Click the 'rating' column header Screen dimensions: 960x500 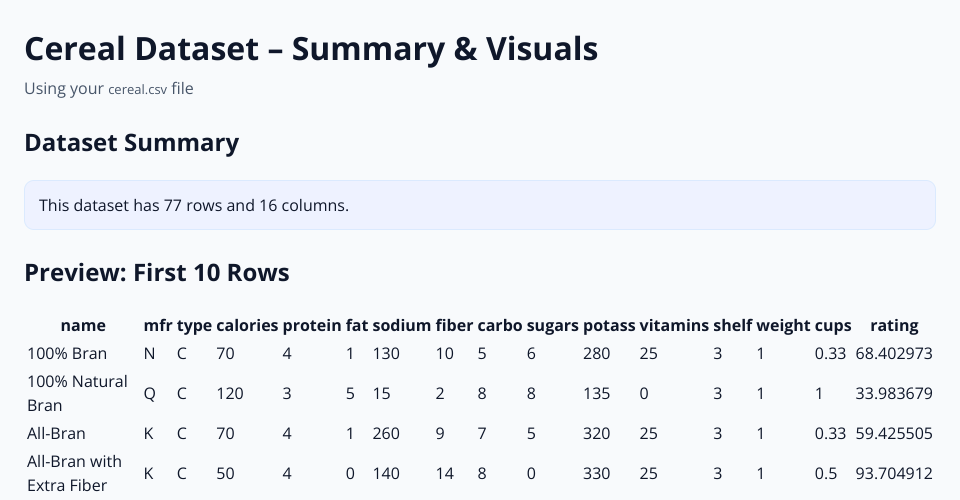(894, 325)
